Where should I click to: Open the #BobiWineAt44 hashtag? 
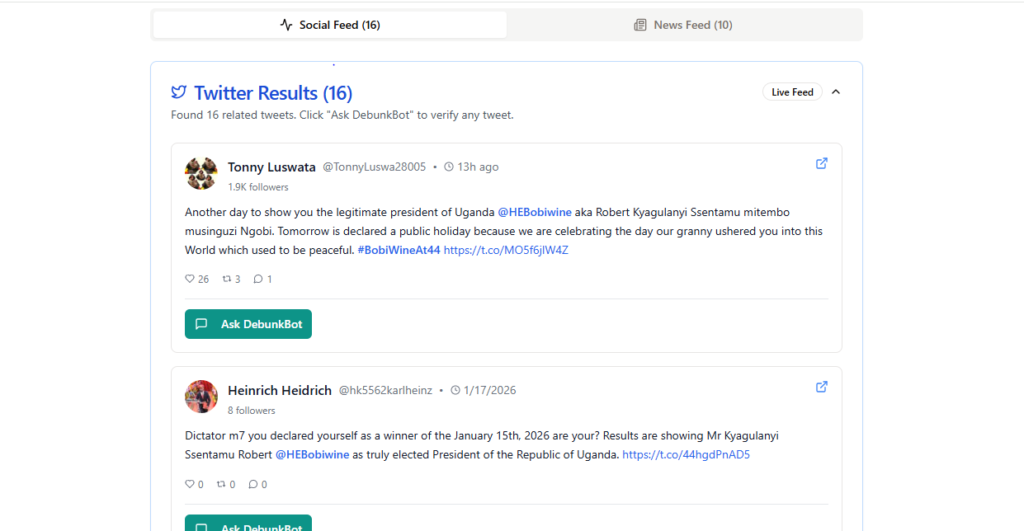pyautogui.click(x=398, y=250)
